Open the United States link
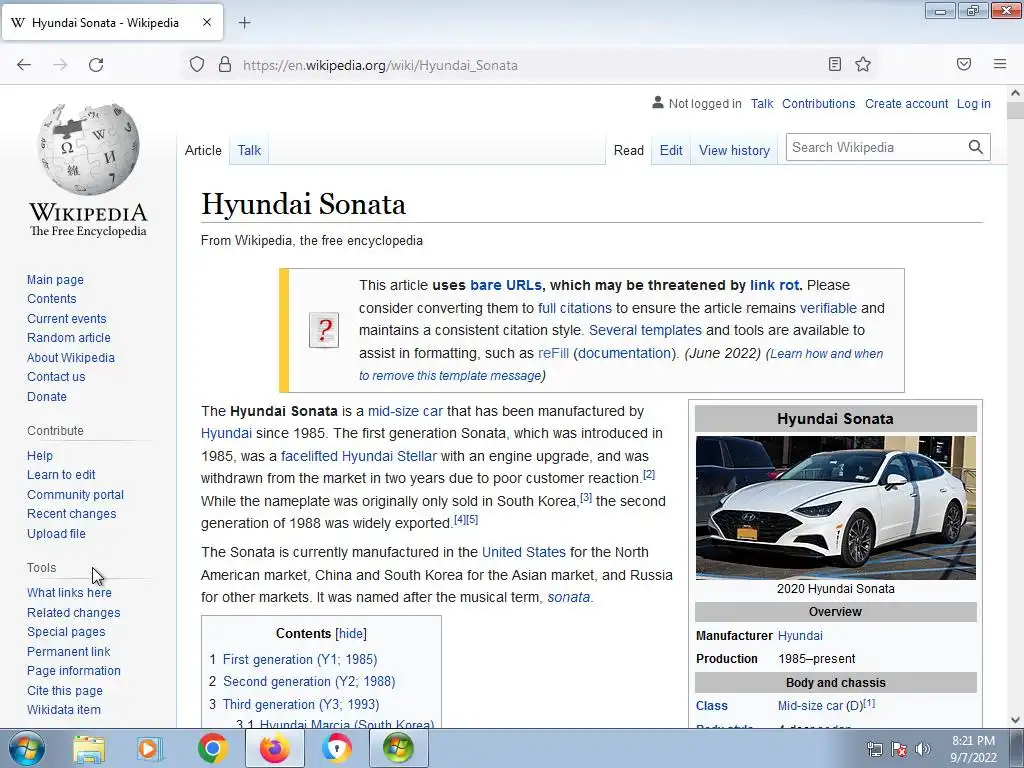Viewport: 1024px width, 768px height. click(524, 552)
